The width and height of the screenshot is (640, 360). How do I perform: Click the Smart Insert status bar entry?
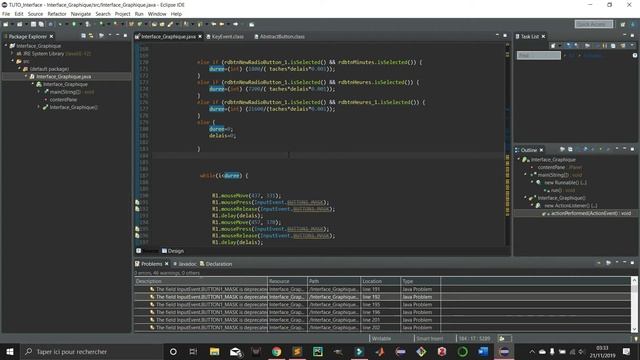click(x=430, y=338)
